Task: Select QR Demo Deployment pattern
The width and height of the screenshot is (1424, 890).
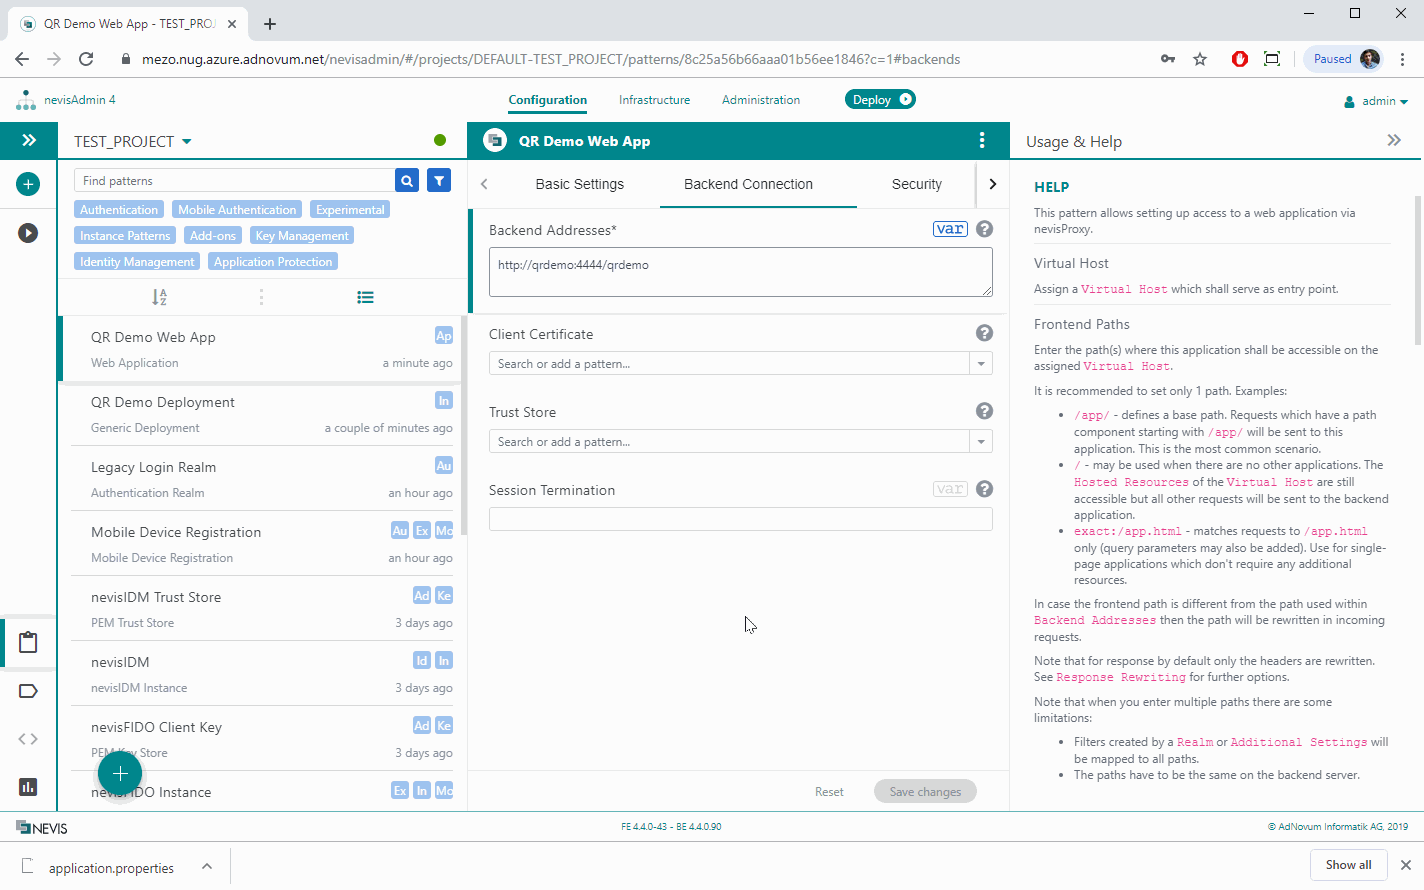Action: pos(260,414)
